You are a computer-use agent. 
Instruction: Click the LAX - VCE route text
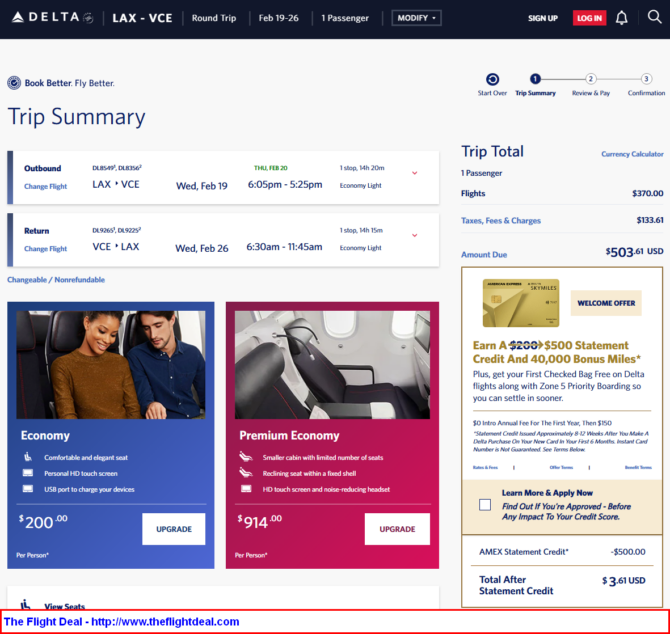click(142, 18)
